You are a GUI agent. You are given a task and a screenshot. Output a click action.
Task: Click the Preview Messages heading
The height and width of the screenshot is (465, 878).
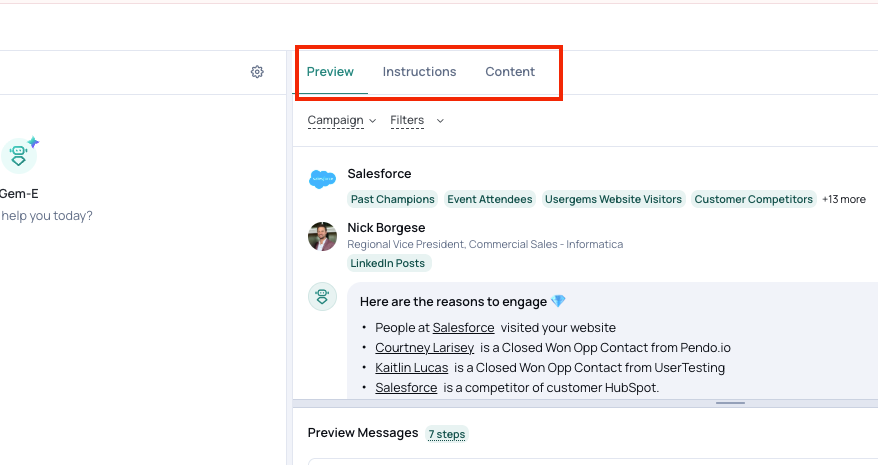363,433
